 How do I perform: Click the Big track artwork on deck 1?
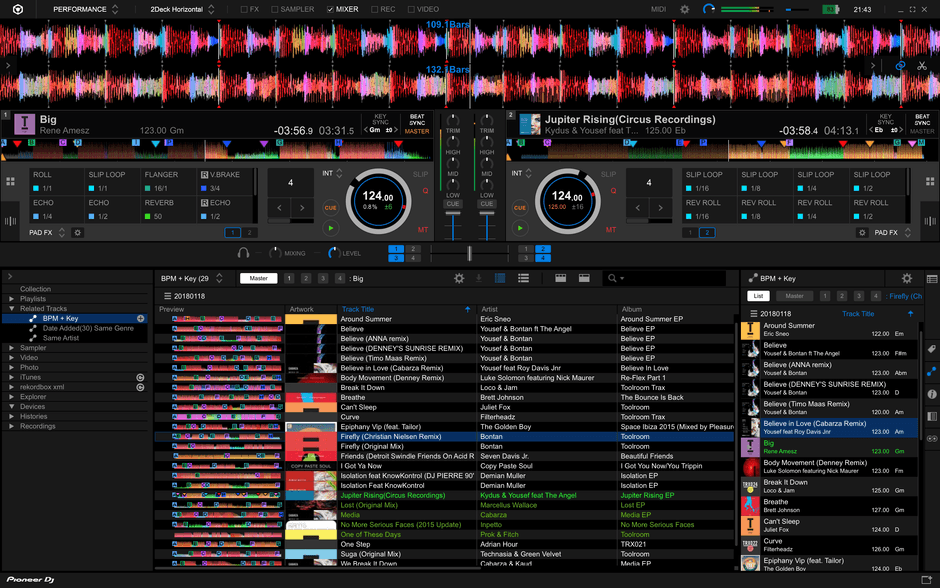25,124
